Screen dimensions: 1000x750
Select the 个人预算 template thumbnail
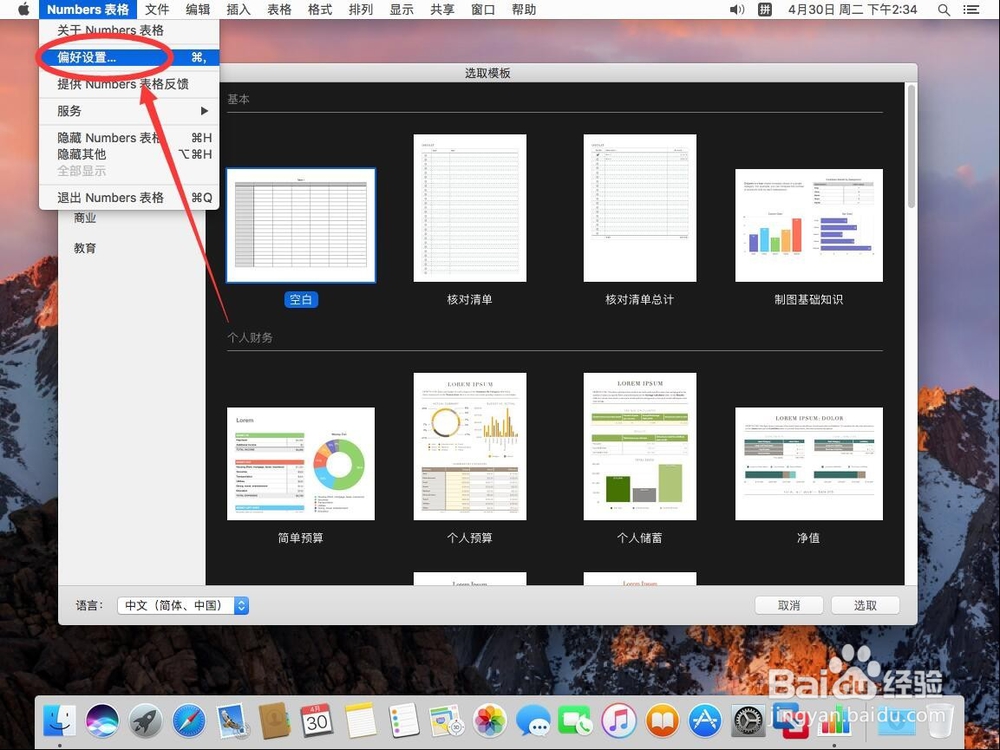[470, 446]
